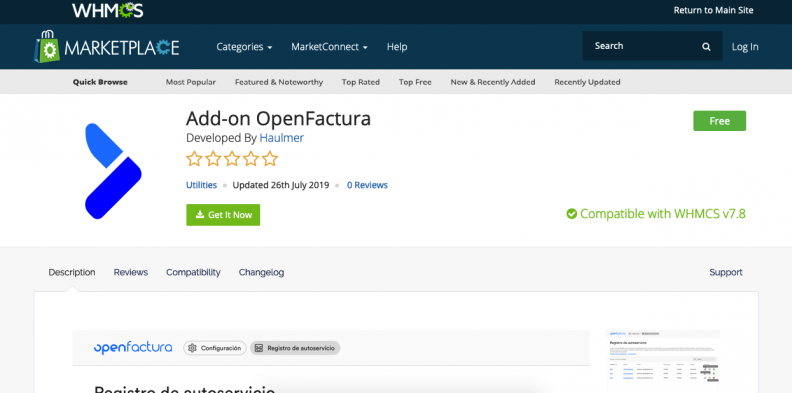Open the Log In page

(x=745, y=46)
